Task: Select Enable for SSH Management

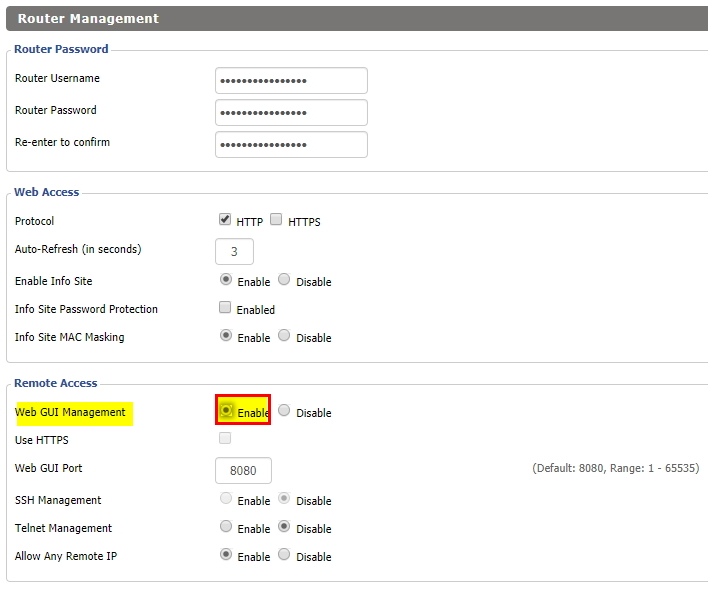Action: pos(226,499)
